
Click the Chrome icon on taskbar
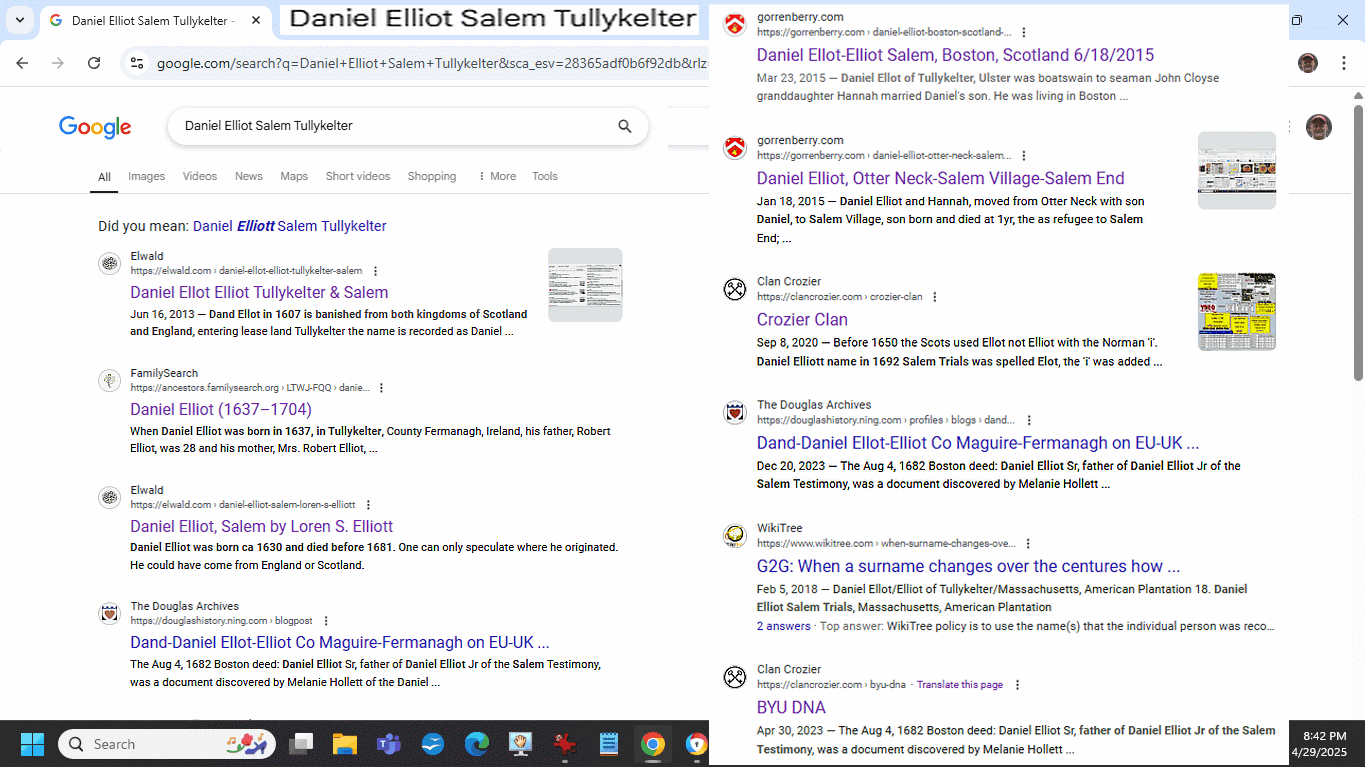[x=653, y=744]
